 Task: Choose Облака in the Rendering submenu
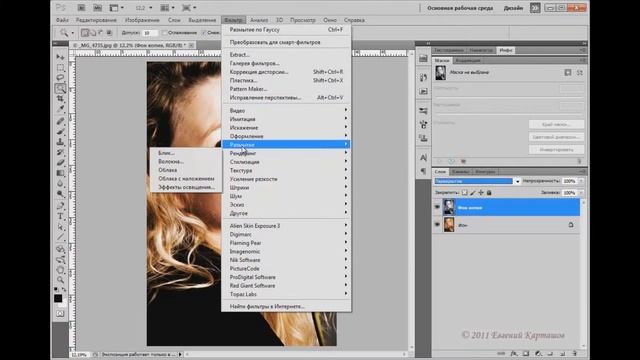click(x=186, y=170)
